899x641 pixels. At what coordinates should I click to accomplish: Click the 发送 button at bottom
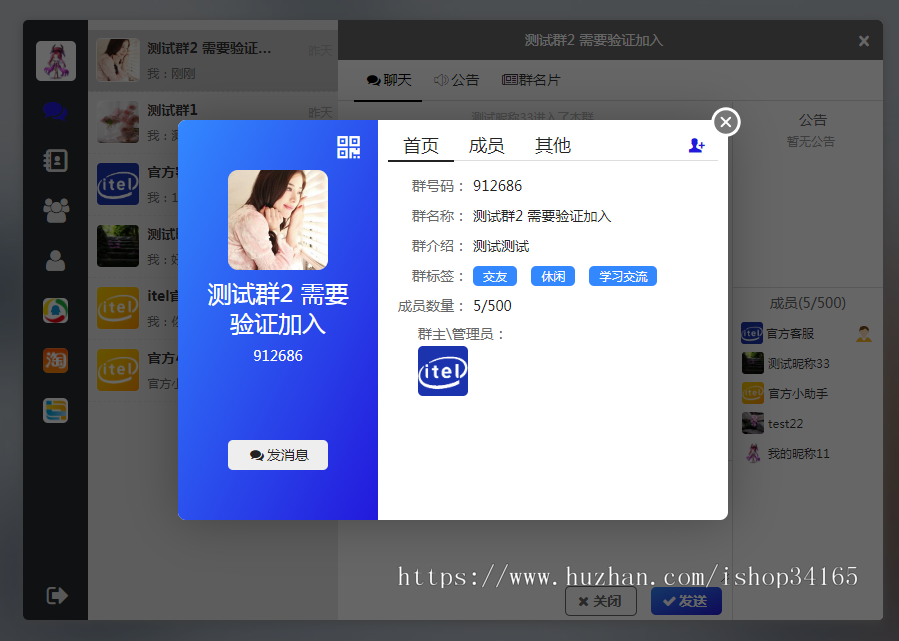click(x=686, y=601)
